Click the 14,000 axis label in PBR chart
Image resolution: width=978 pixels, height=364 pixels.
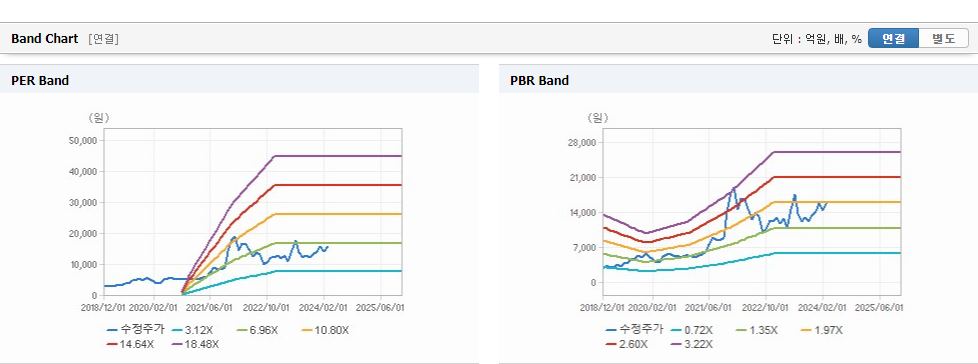(582, 213)
